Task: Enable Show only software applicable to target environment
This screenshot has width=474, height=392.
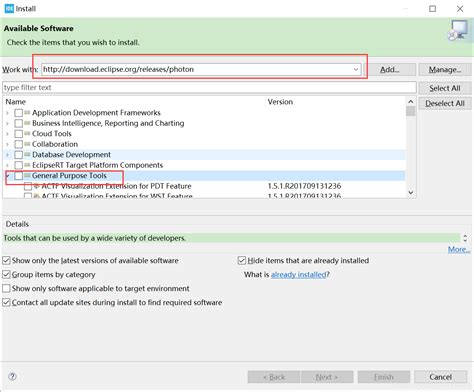Action: coord(6,288)
